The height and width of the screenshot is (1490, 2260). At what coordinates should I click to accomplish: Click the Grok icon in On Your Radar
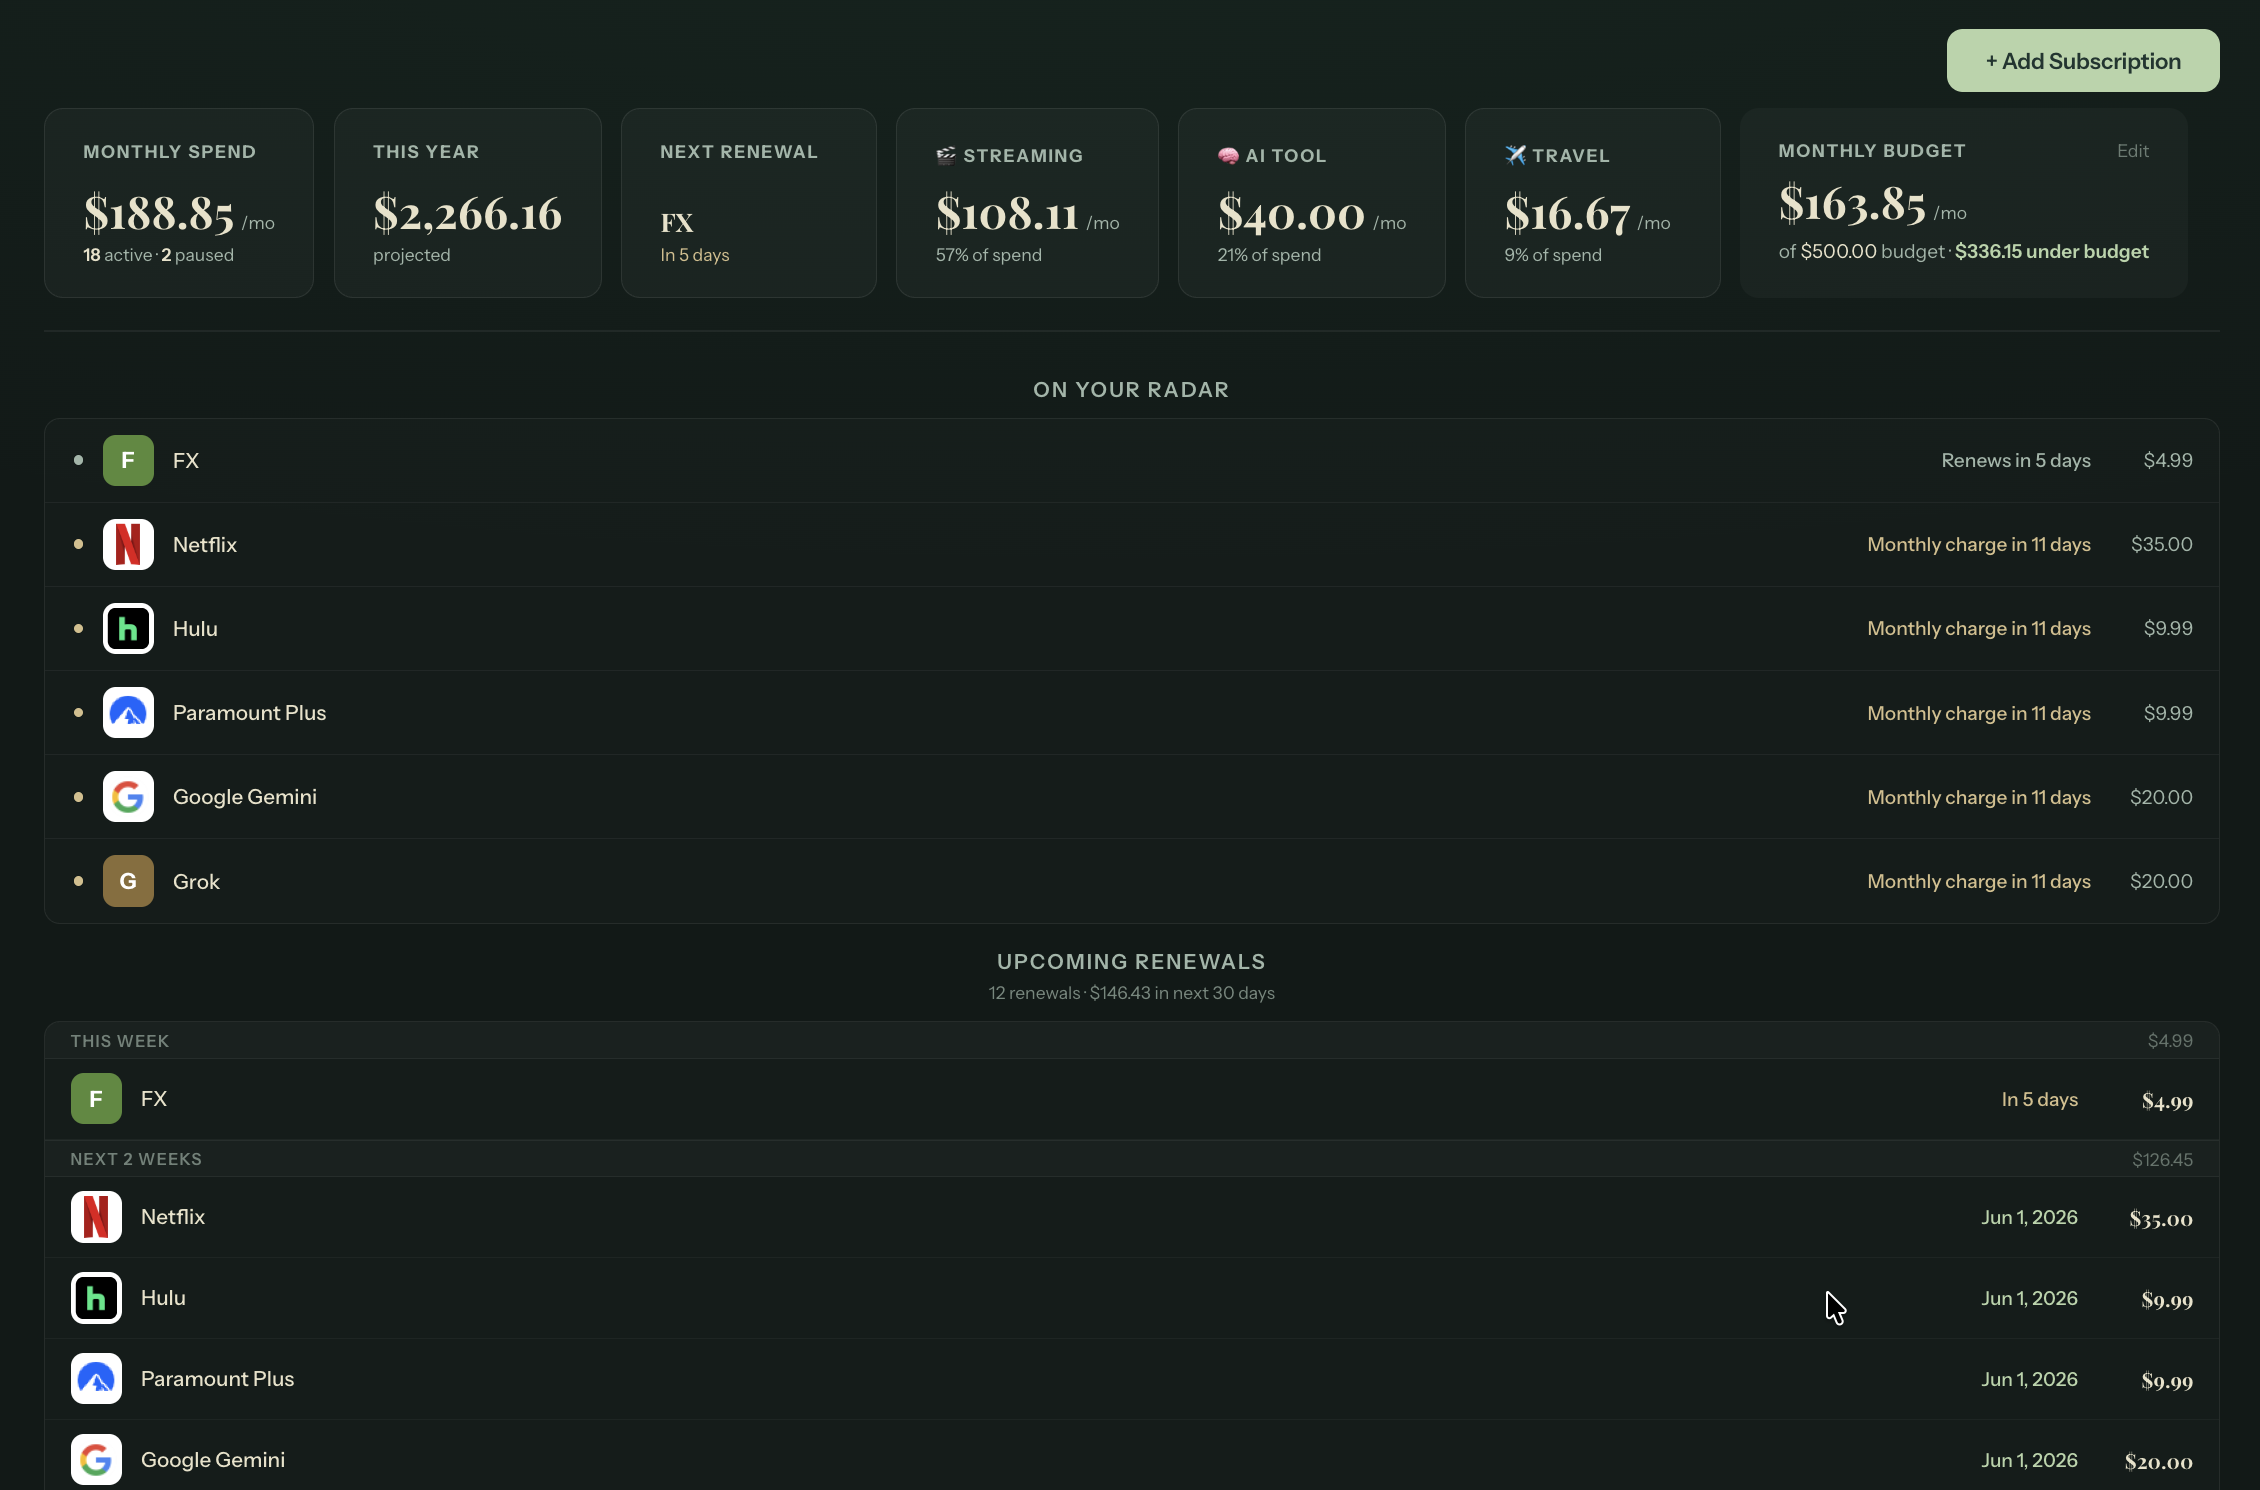[x=128, y=881]
